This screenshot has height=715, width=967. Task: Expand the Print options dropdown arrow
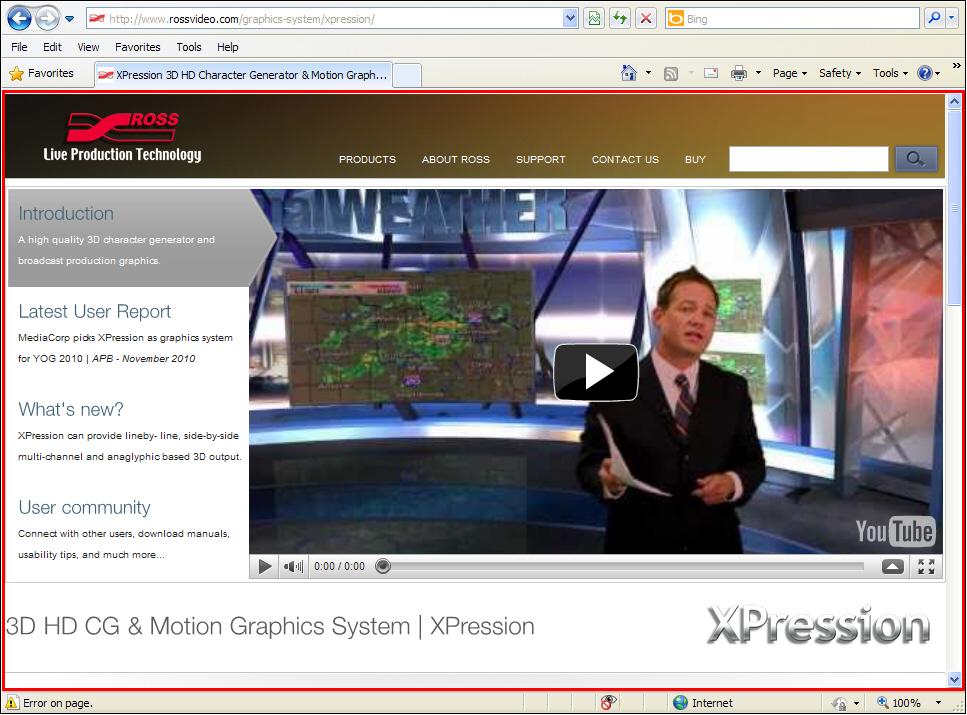pyautogui.click(x=759, y=73)
